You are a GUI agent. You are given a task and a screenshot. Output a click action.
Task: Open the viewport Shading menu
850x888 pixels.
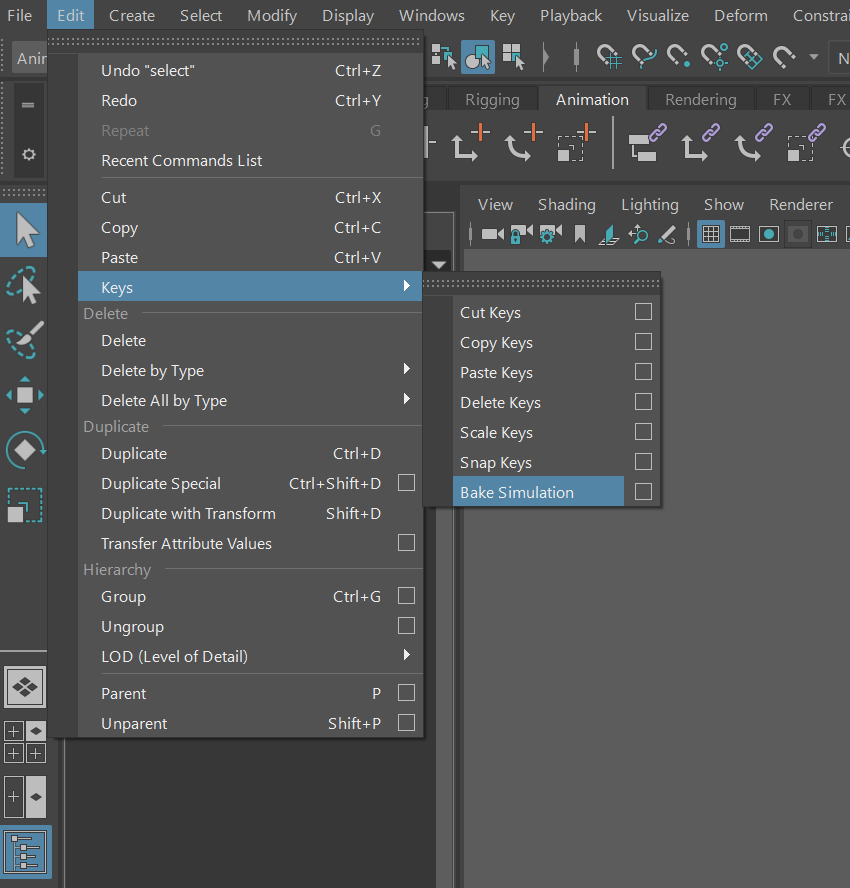(566, 204)
